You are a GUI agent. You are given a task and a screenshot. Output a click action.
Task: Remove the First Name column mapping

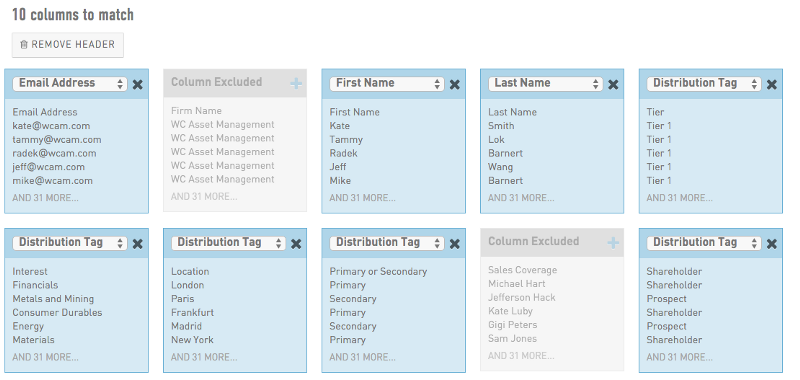click(x=454, y=85)
